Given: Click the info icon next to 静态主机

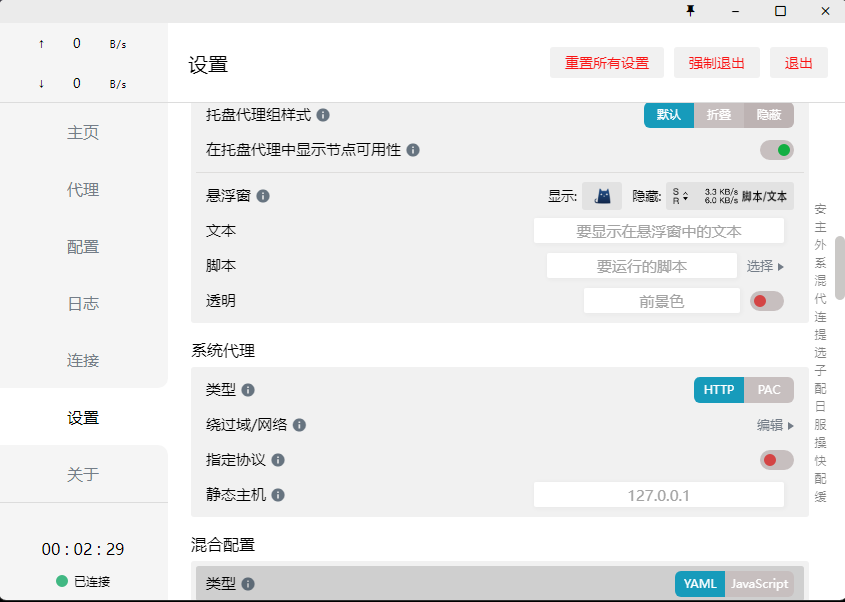Looking at the screenshot, I should tap(278, 494).
